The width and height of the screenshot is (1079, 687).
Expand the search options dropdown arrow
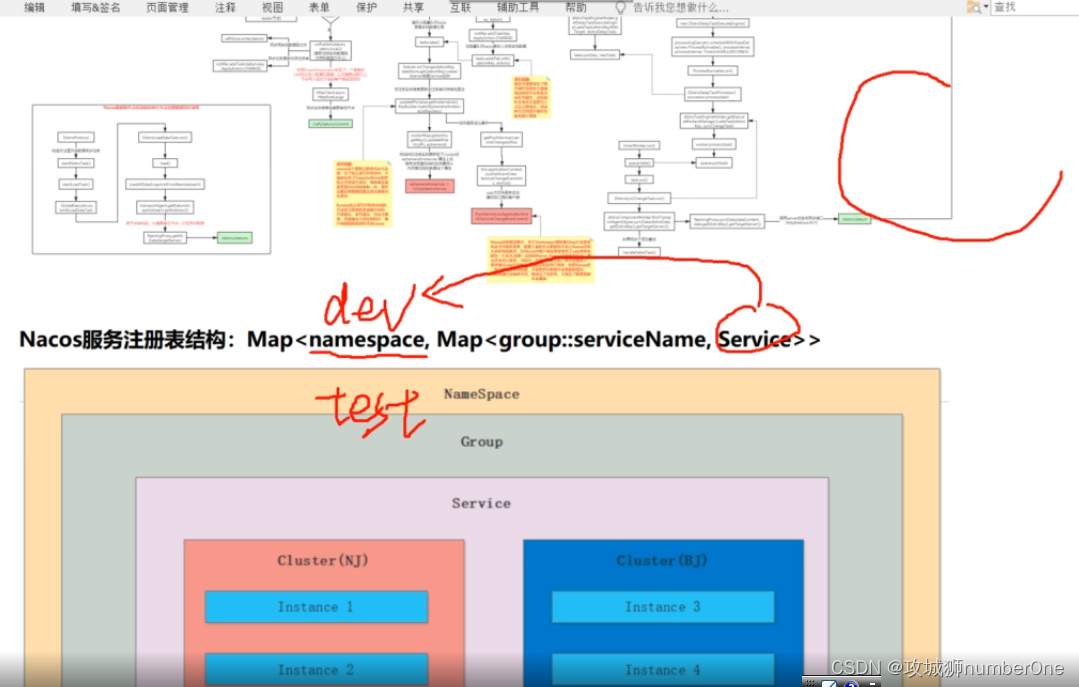tap(985, 8)
